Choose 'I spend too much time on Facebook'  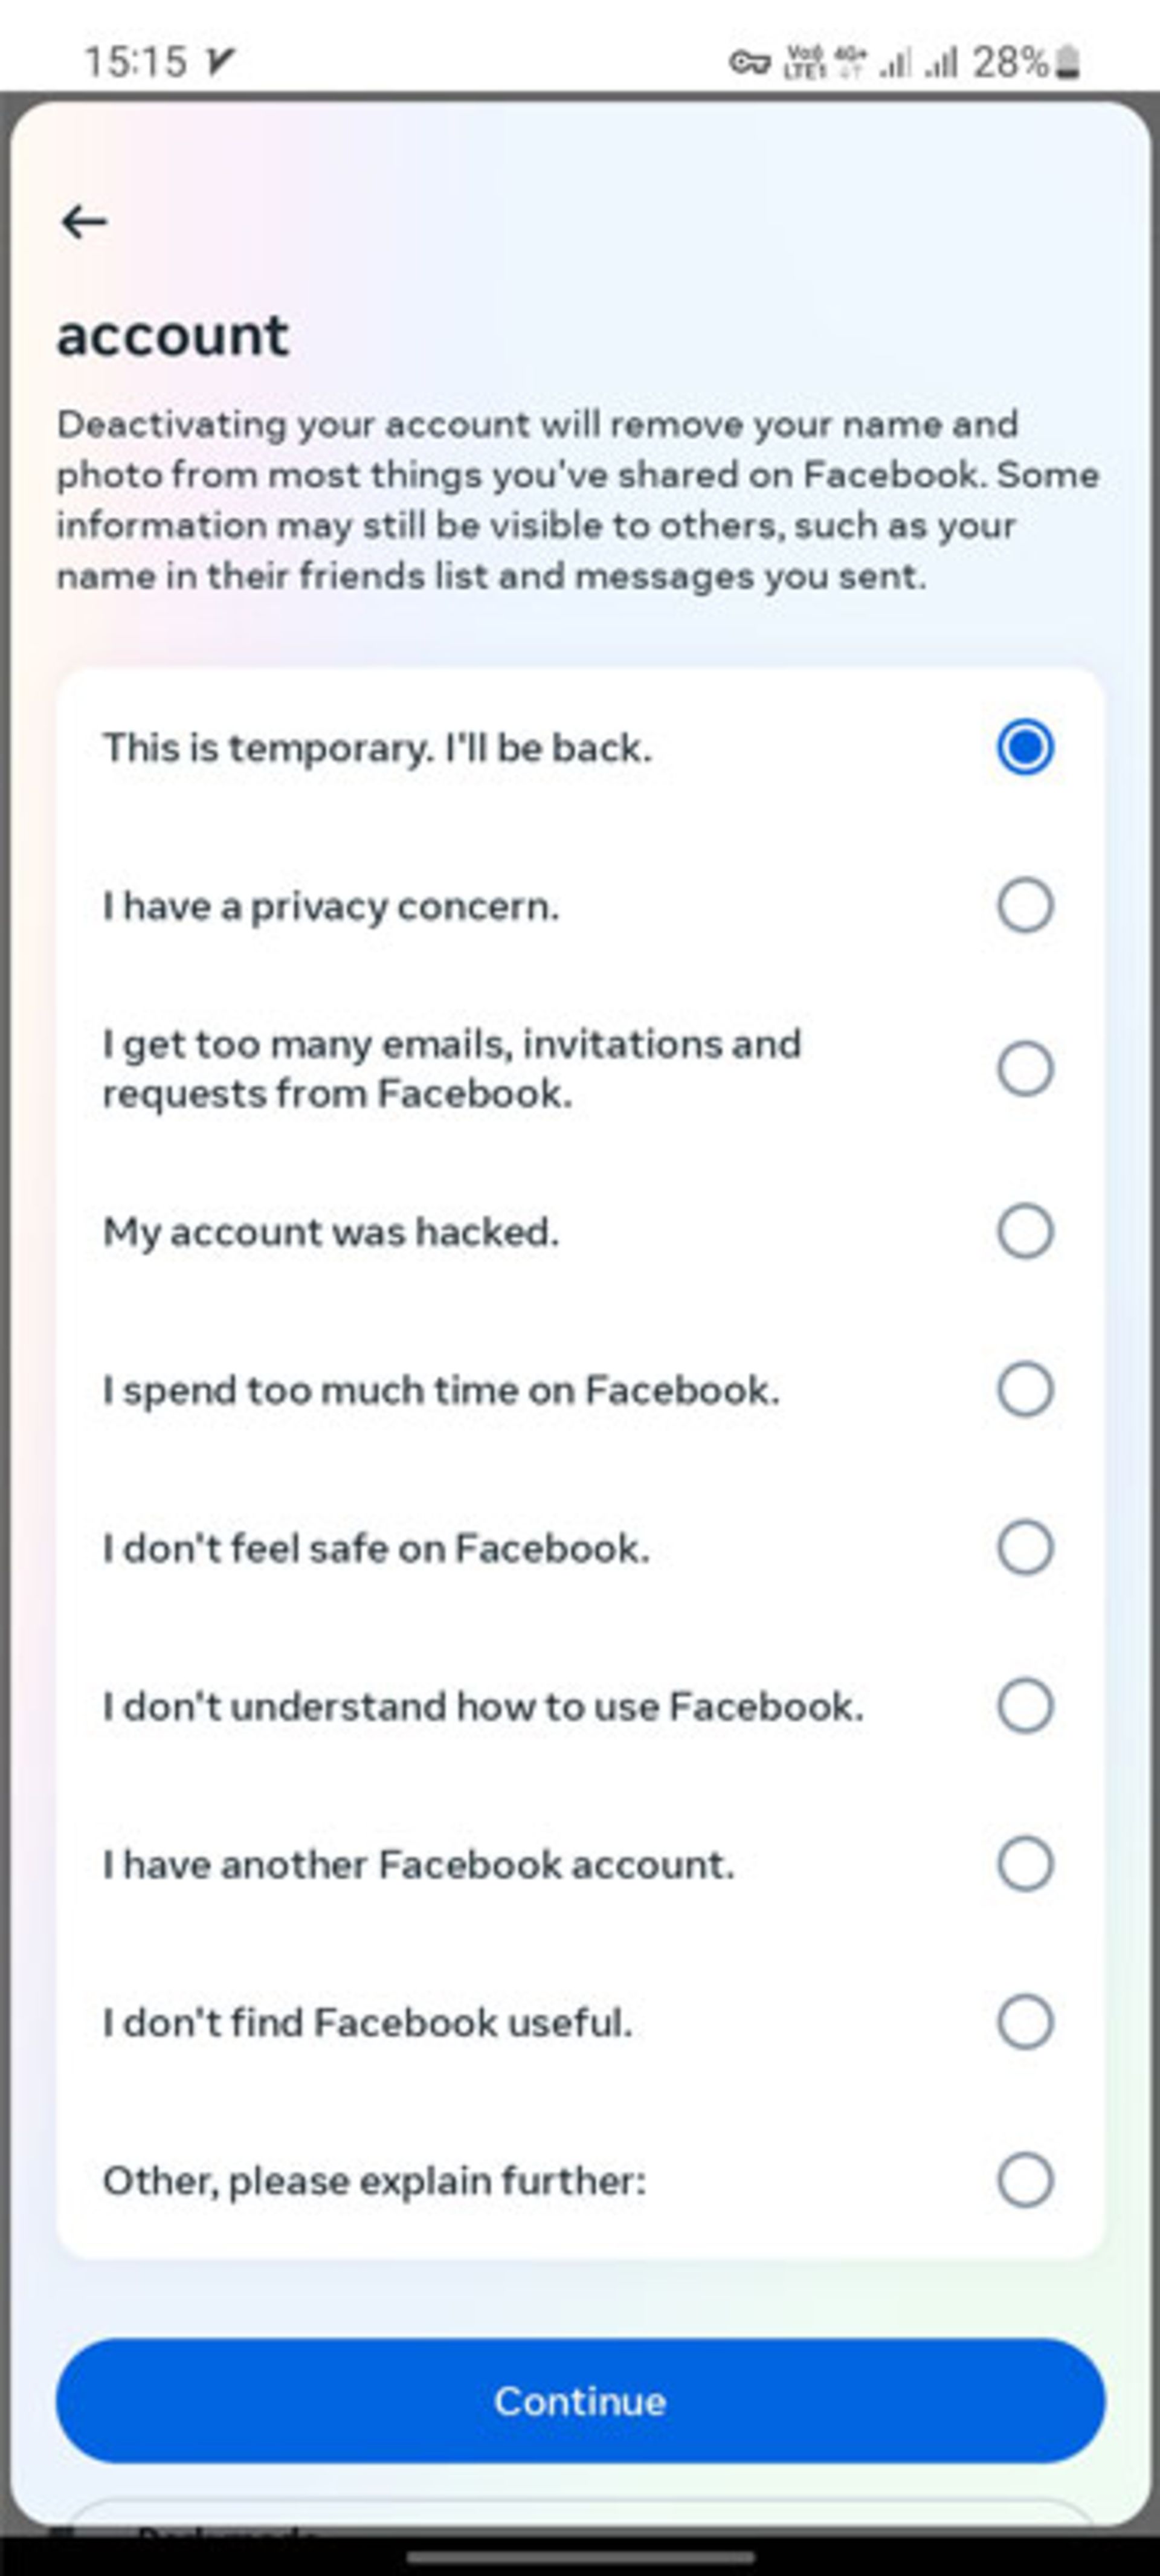(x=1024, y=1389)
